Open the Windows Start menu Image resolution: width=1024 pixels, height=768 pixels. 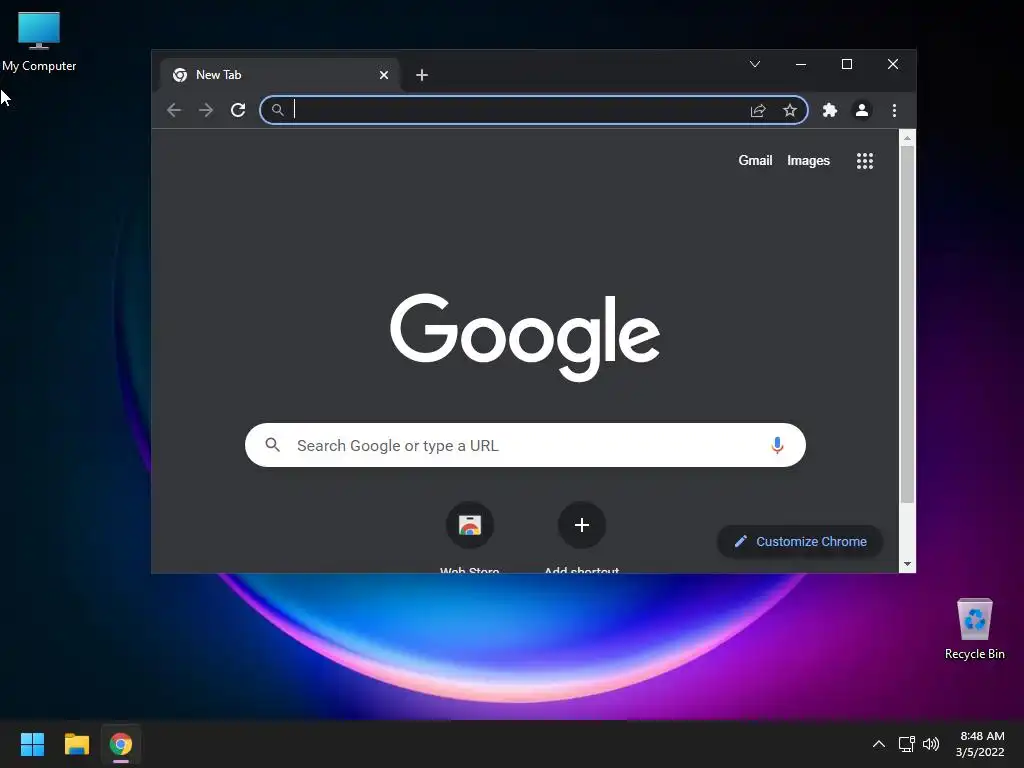pyautogui.click(x=32, y=744)
